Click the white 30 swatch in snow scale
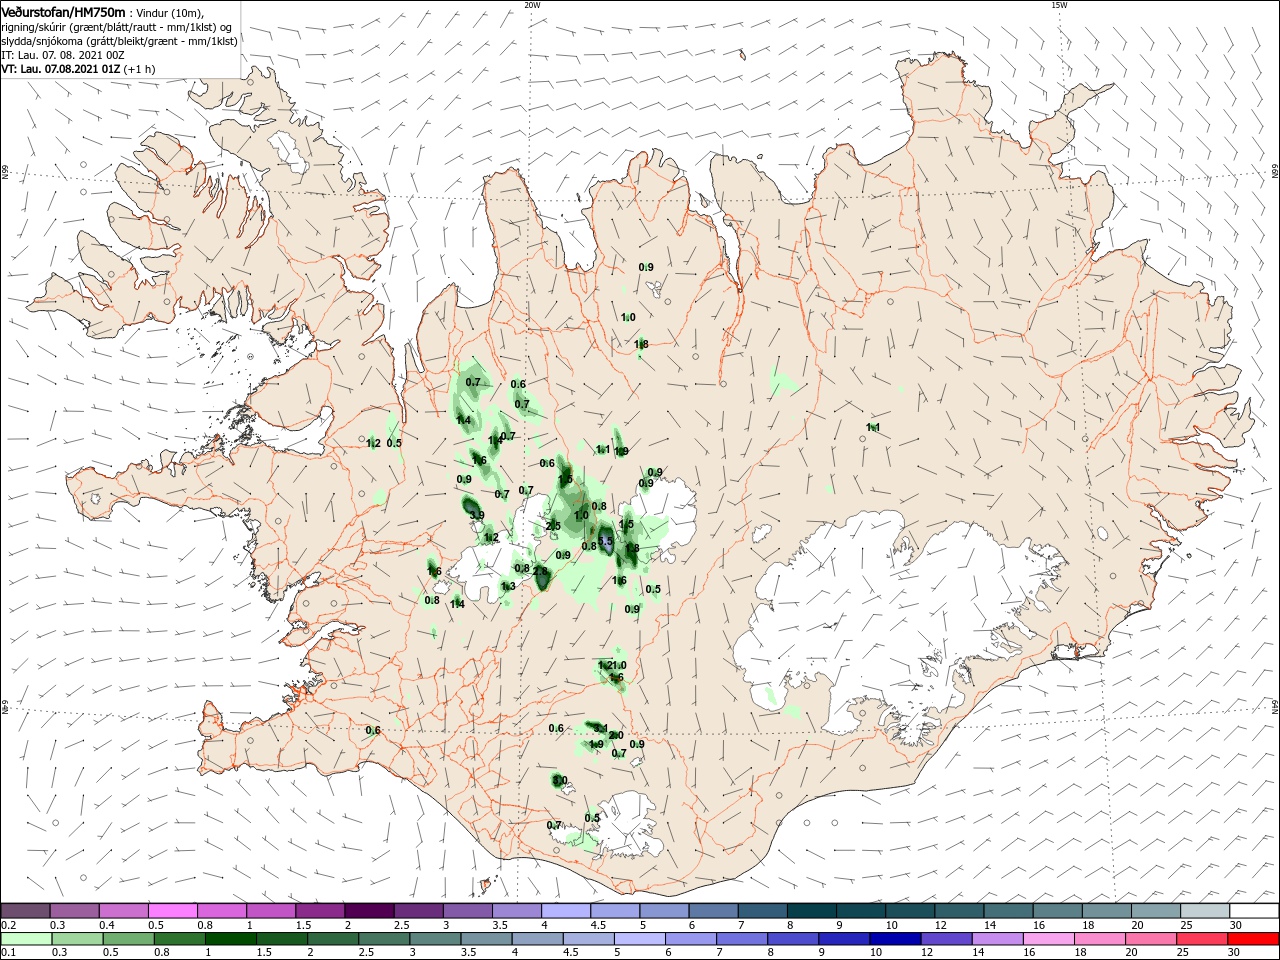 (x=1254, y=910)
